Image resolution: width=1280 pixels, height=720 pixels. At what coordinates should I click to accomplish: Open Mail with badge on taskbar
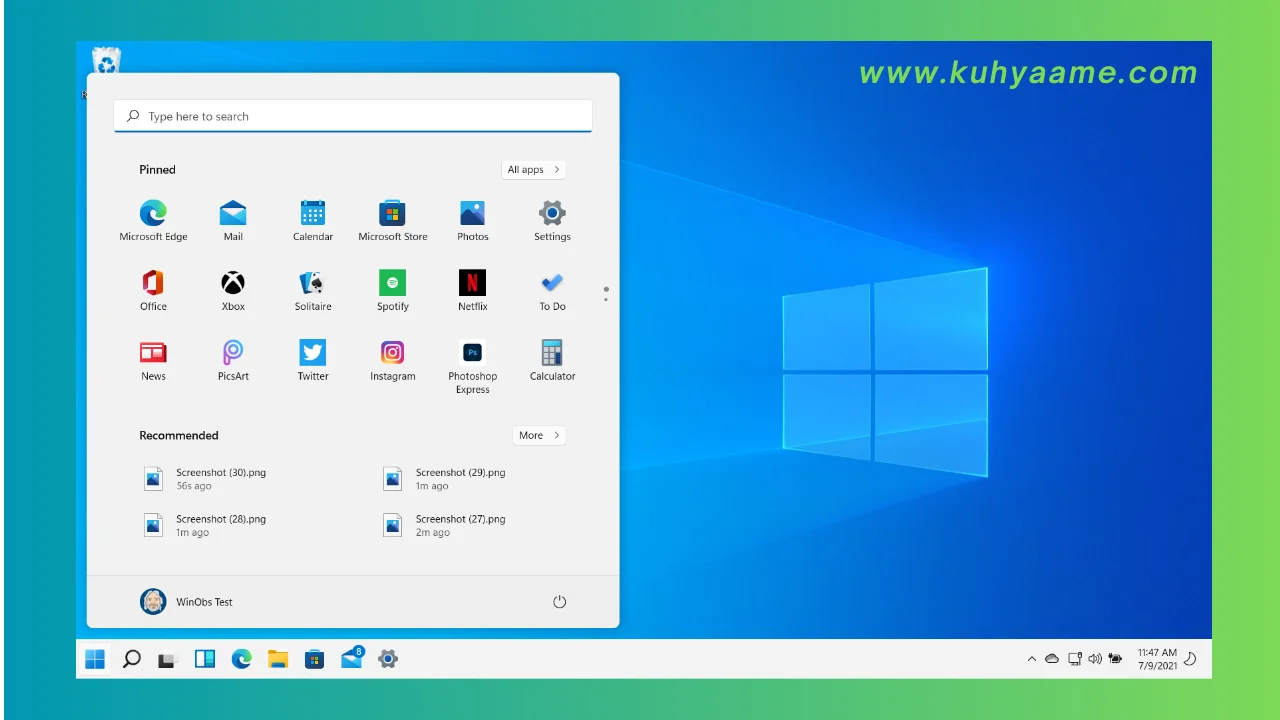[352, 658]
